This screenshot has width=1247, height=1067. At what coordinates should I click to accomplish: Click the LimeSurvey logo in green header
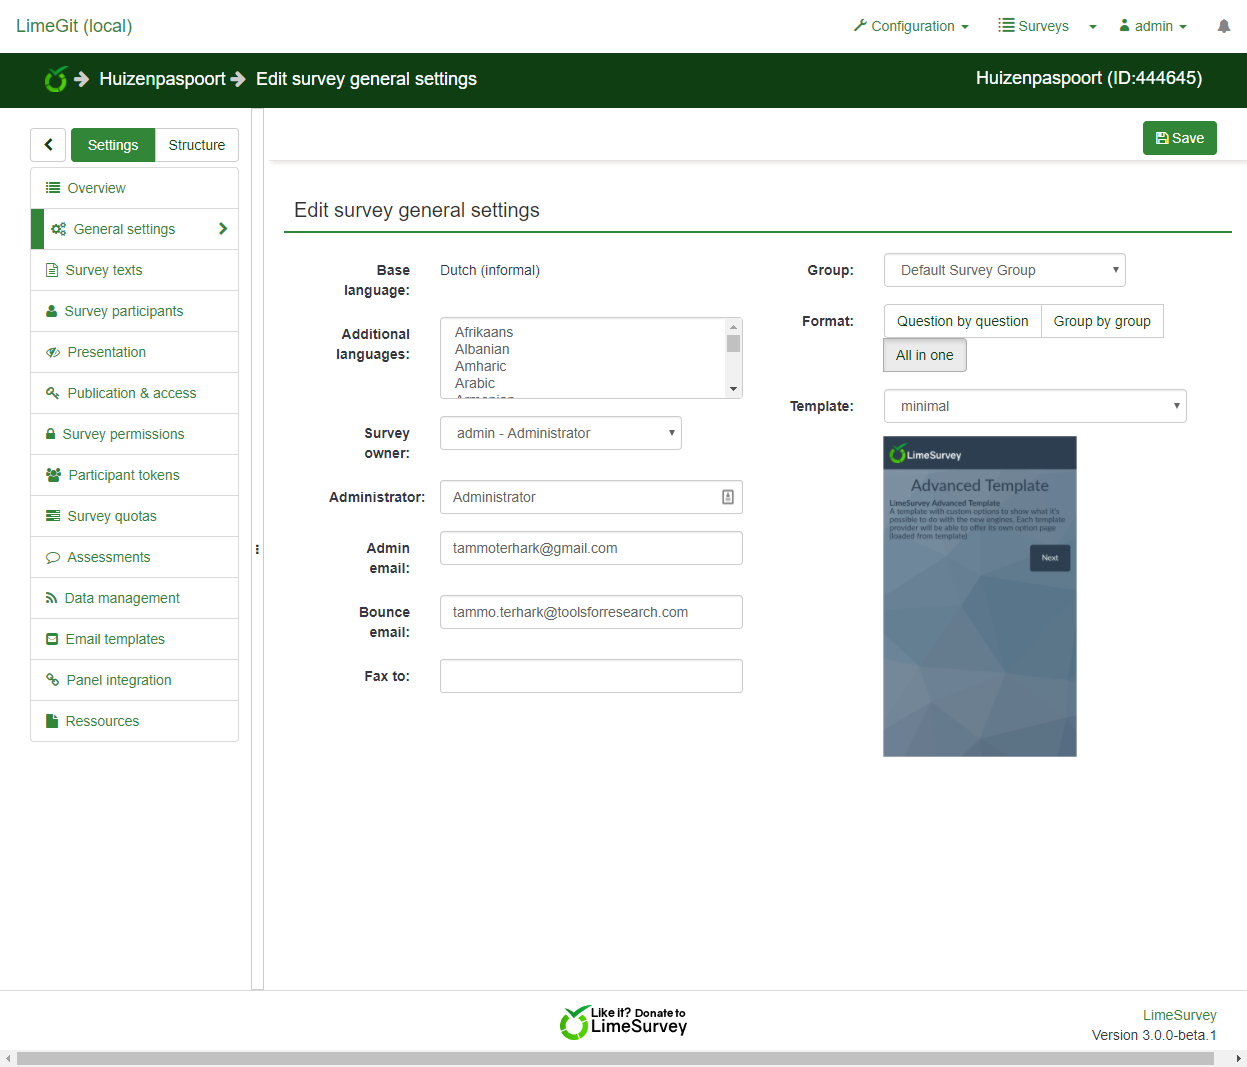[56, 79]
